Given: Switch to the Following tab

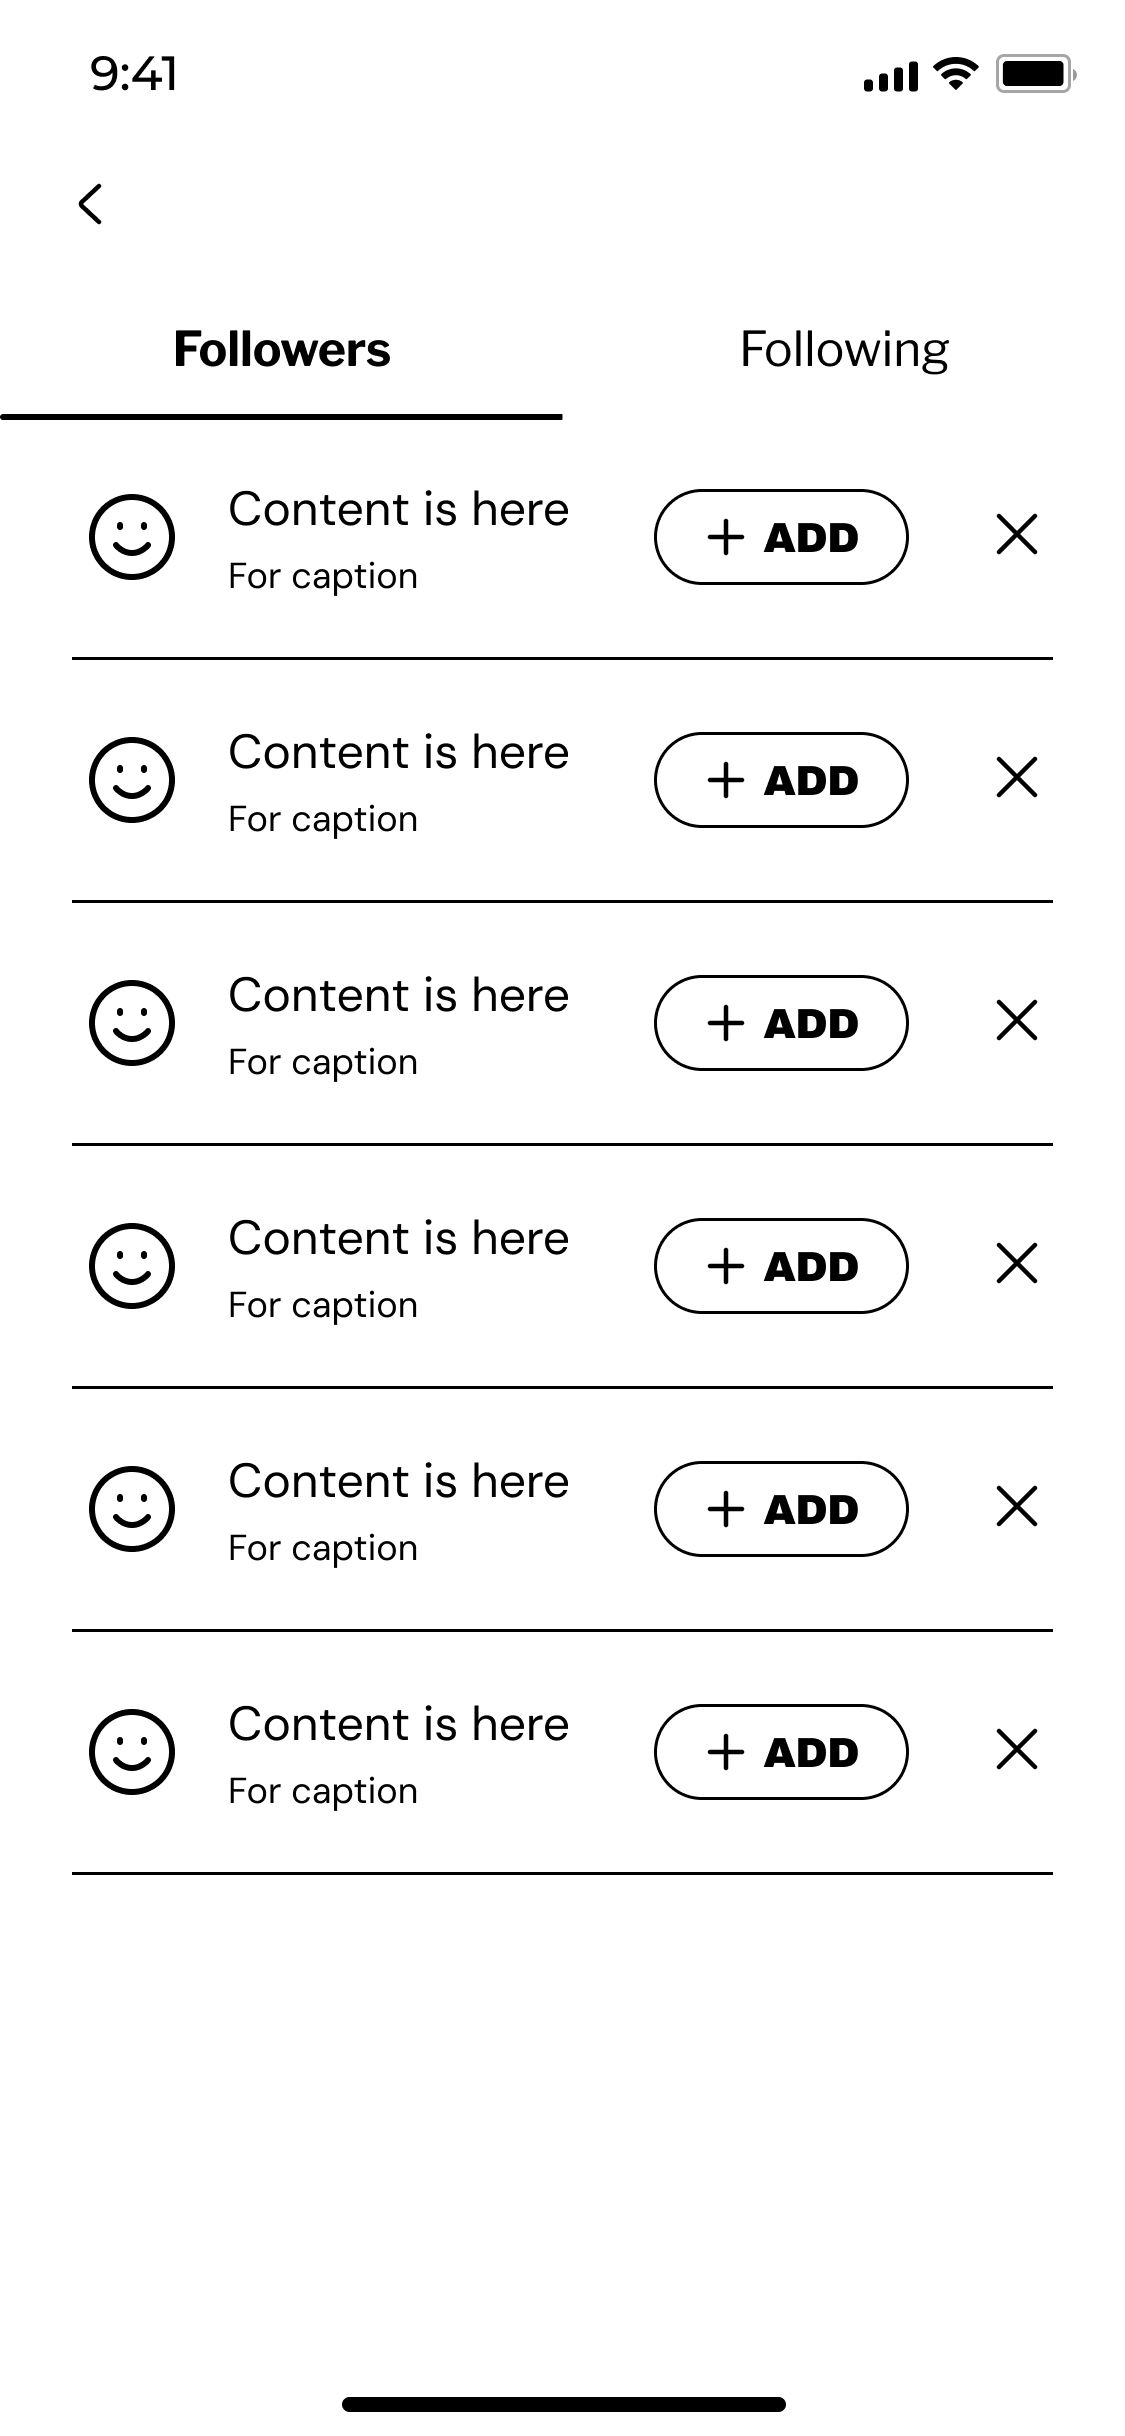Looking at the screenshot, I should 844,350.
